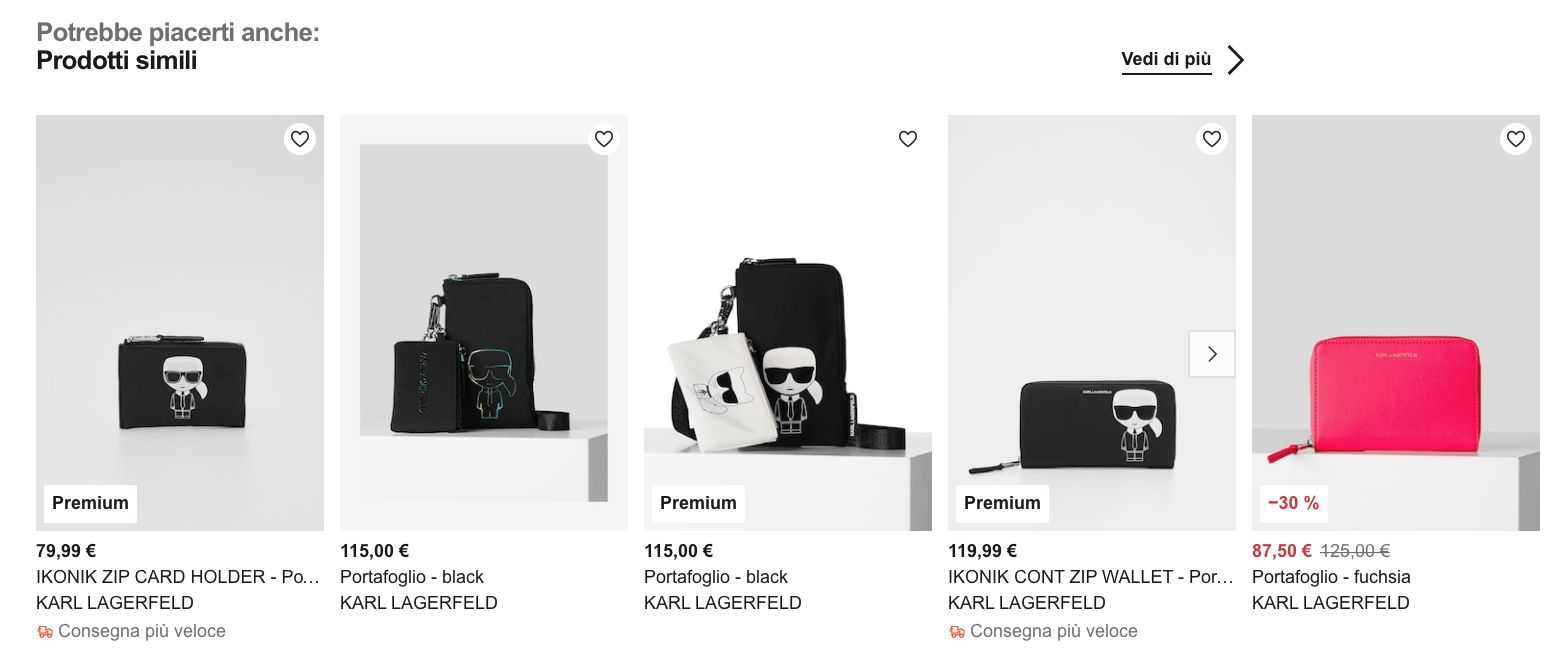Click the large arrow beside Vedi di più

[1236, 60]
